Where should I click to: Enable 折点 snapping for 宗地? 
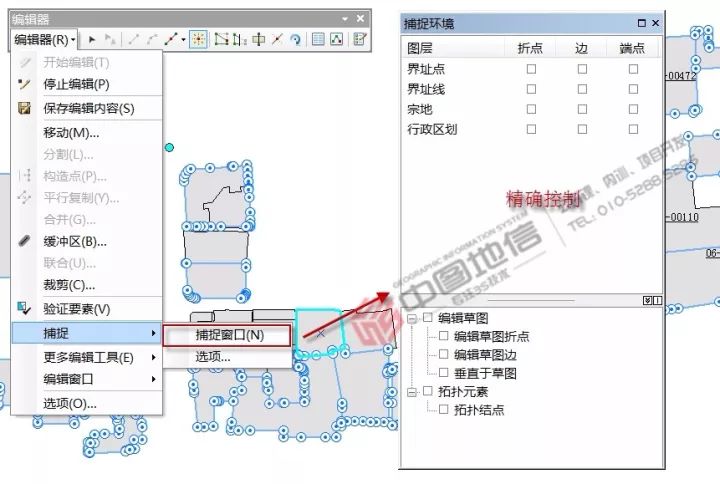(x=531, y=109)
